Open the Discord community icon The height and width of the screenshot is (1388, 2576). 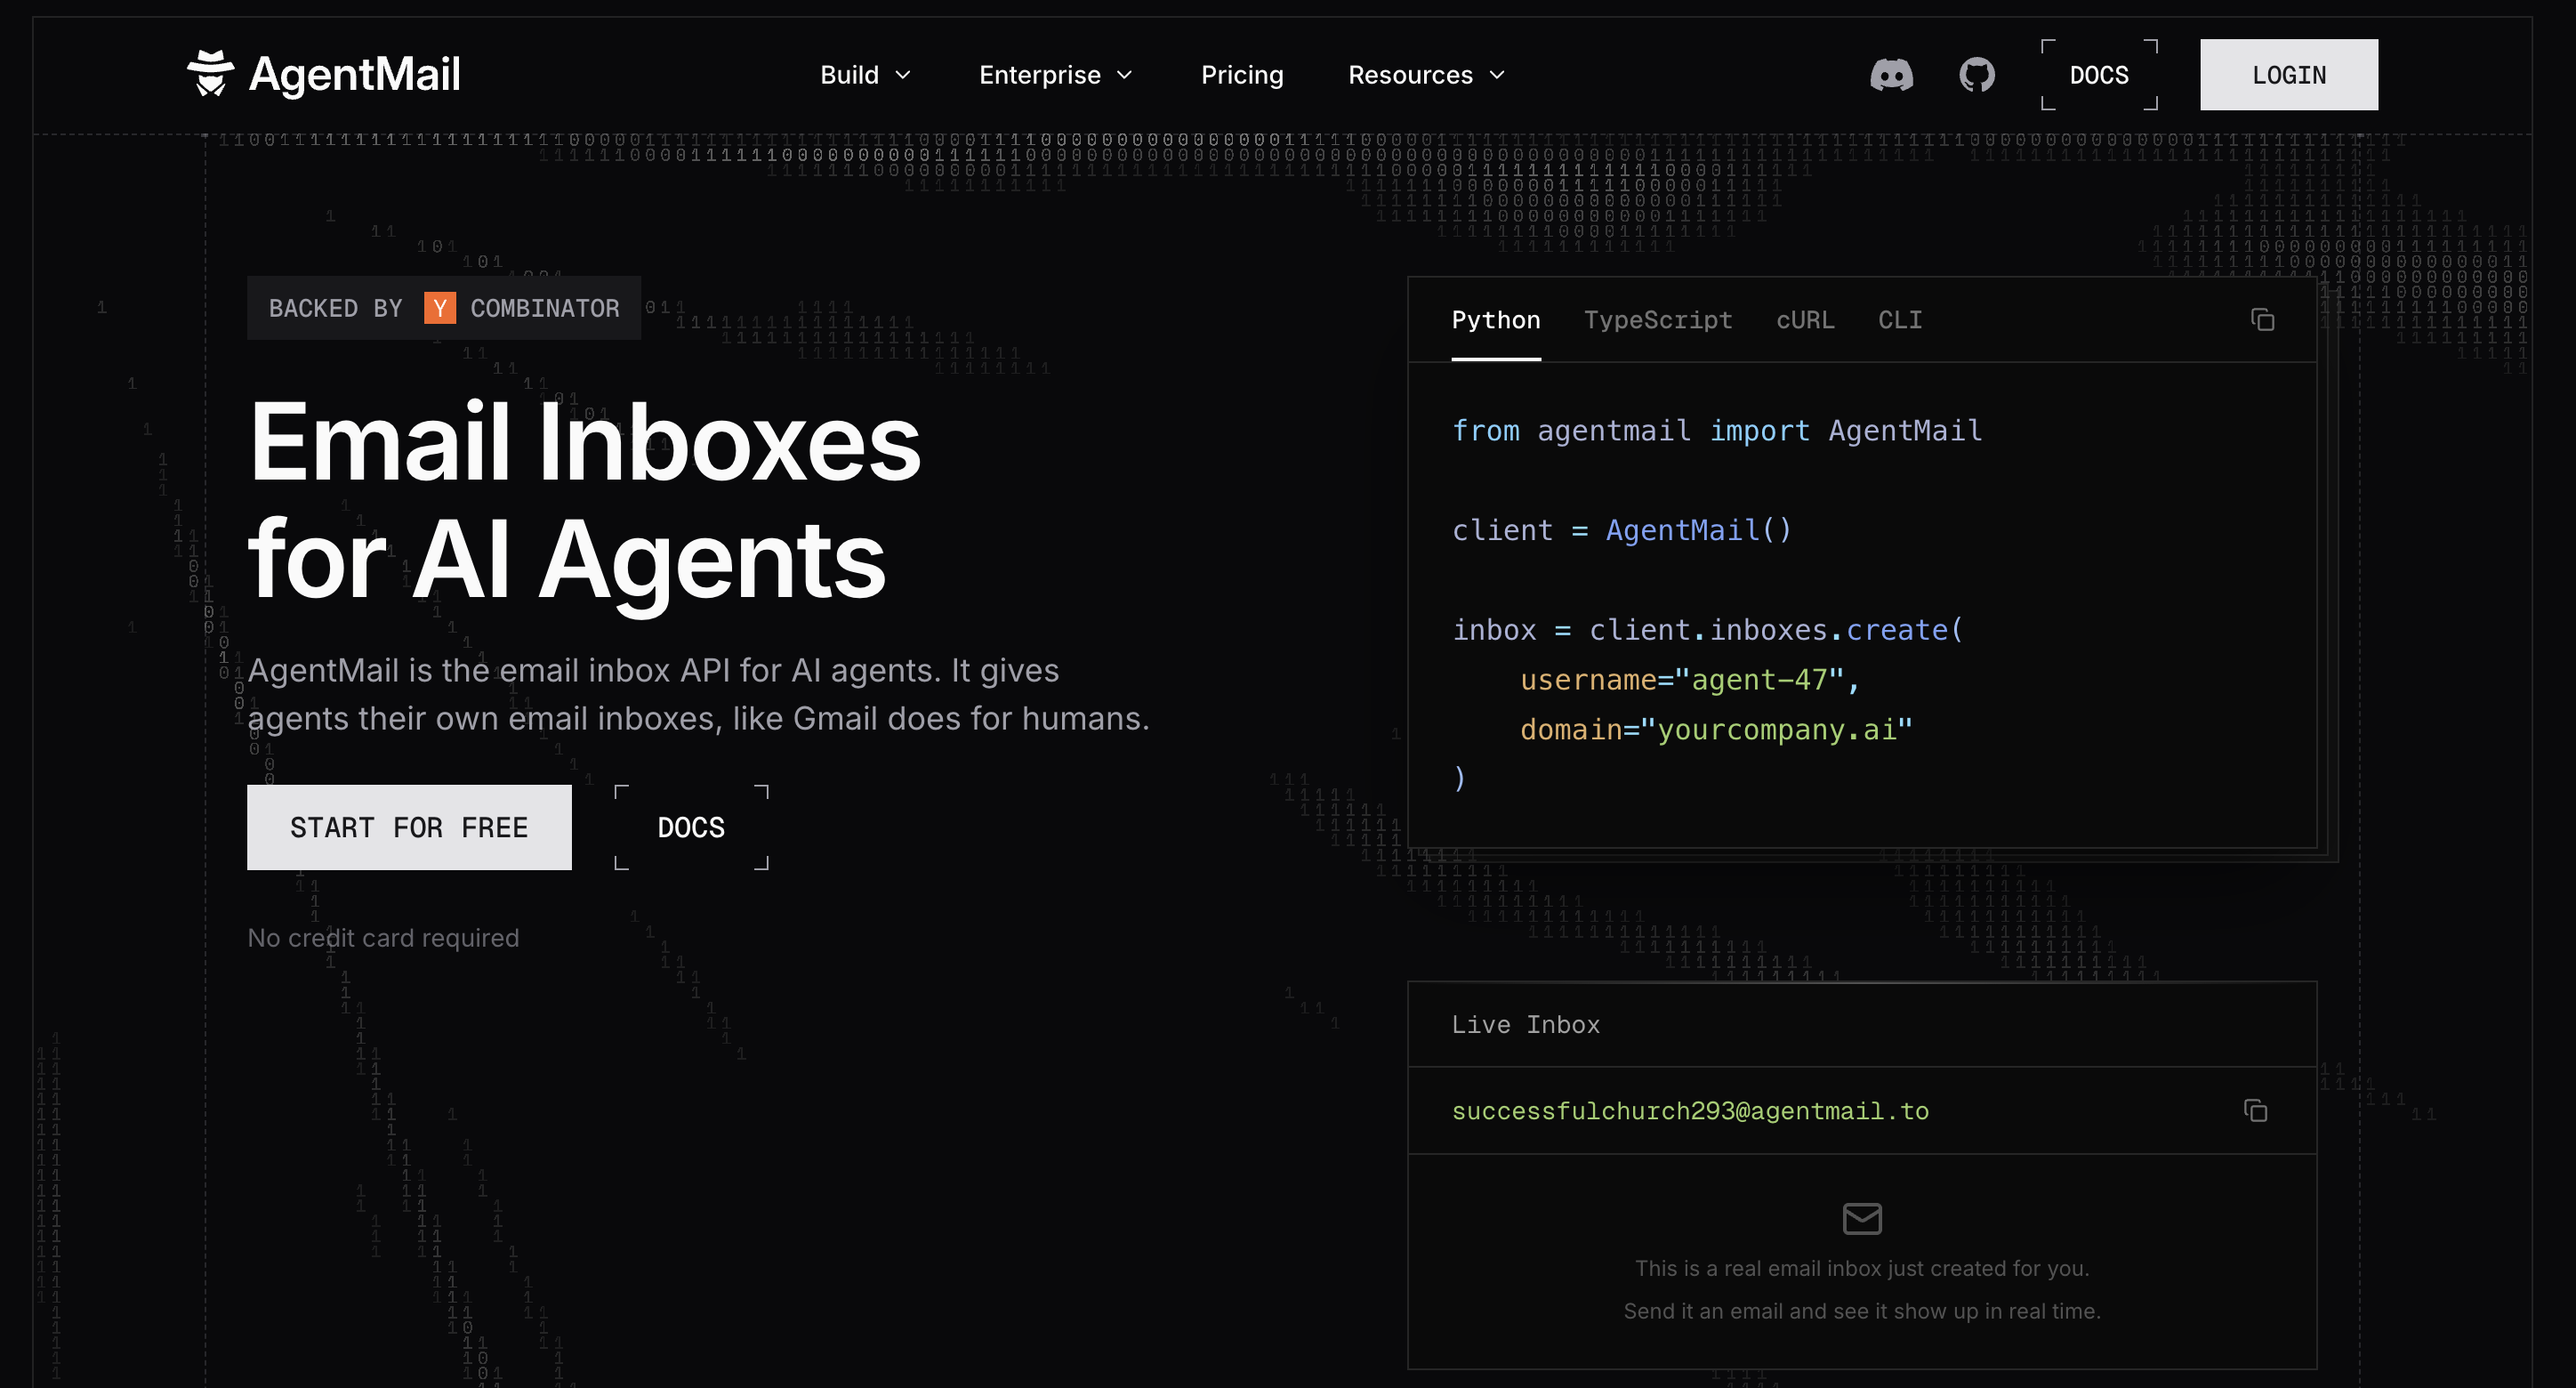[1891, 75]
